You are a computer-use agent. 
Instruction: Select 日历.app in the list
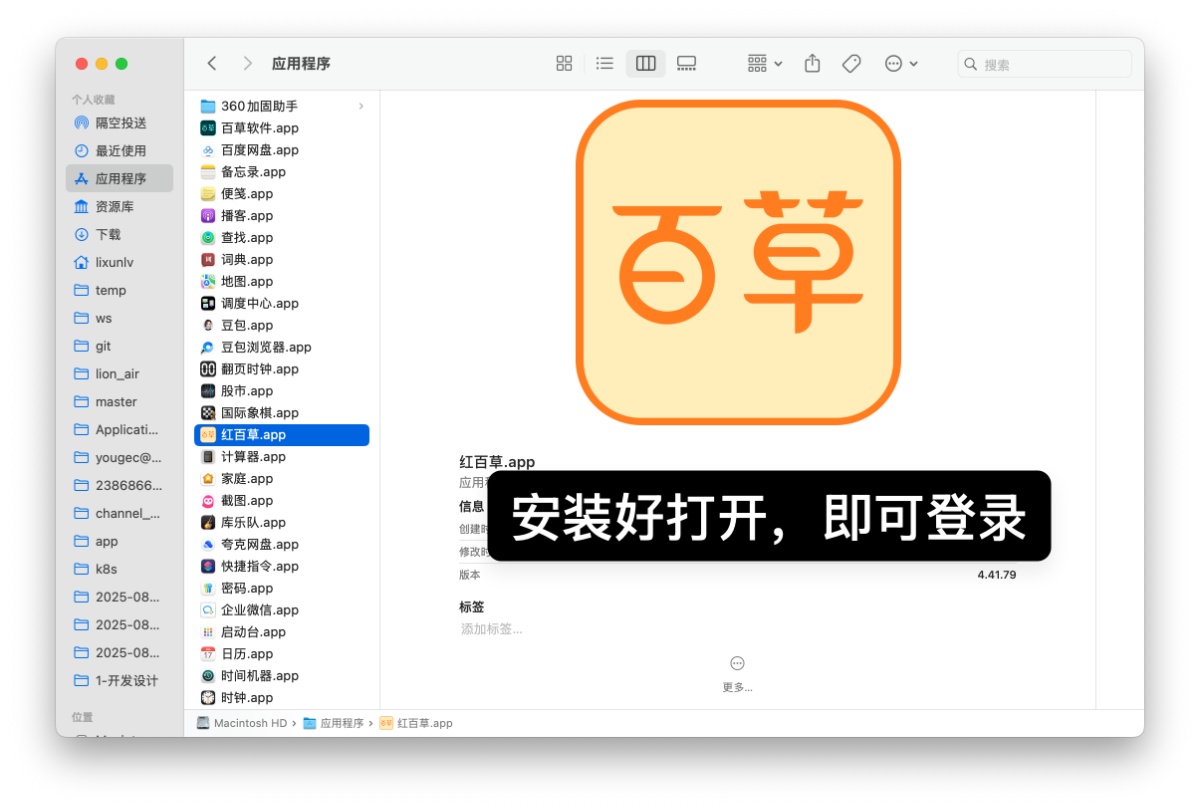click(282, 654)
